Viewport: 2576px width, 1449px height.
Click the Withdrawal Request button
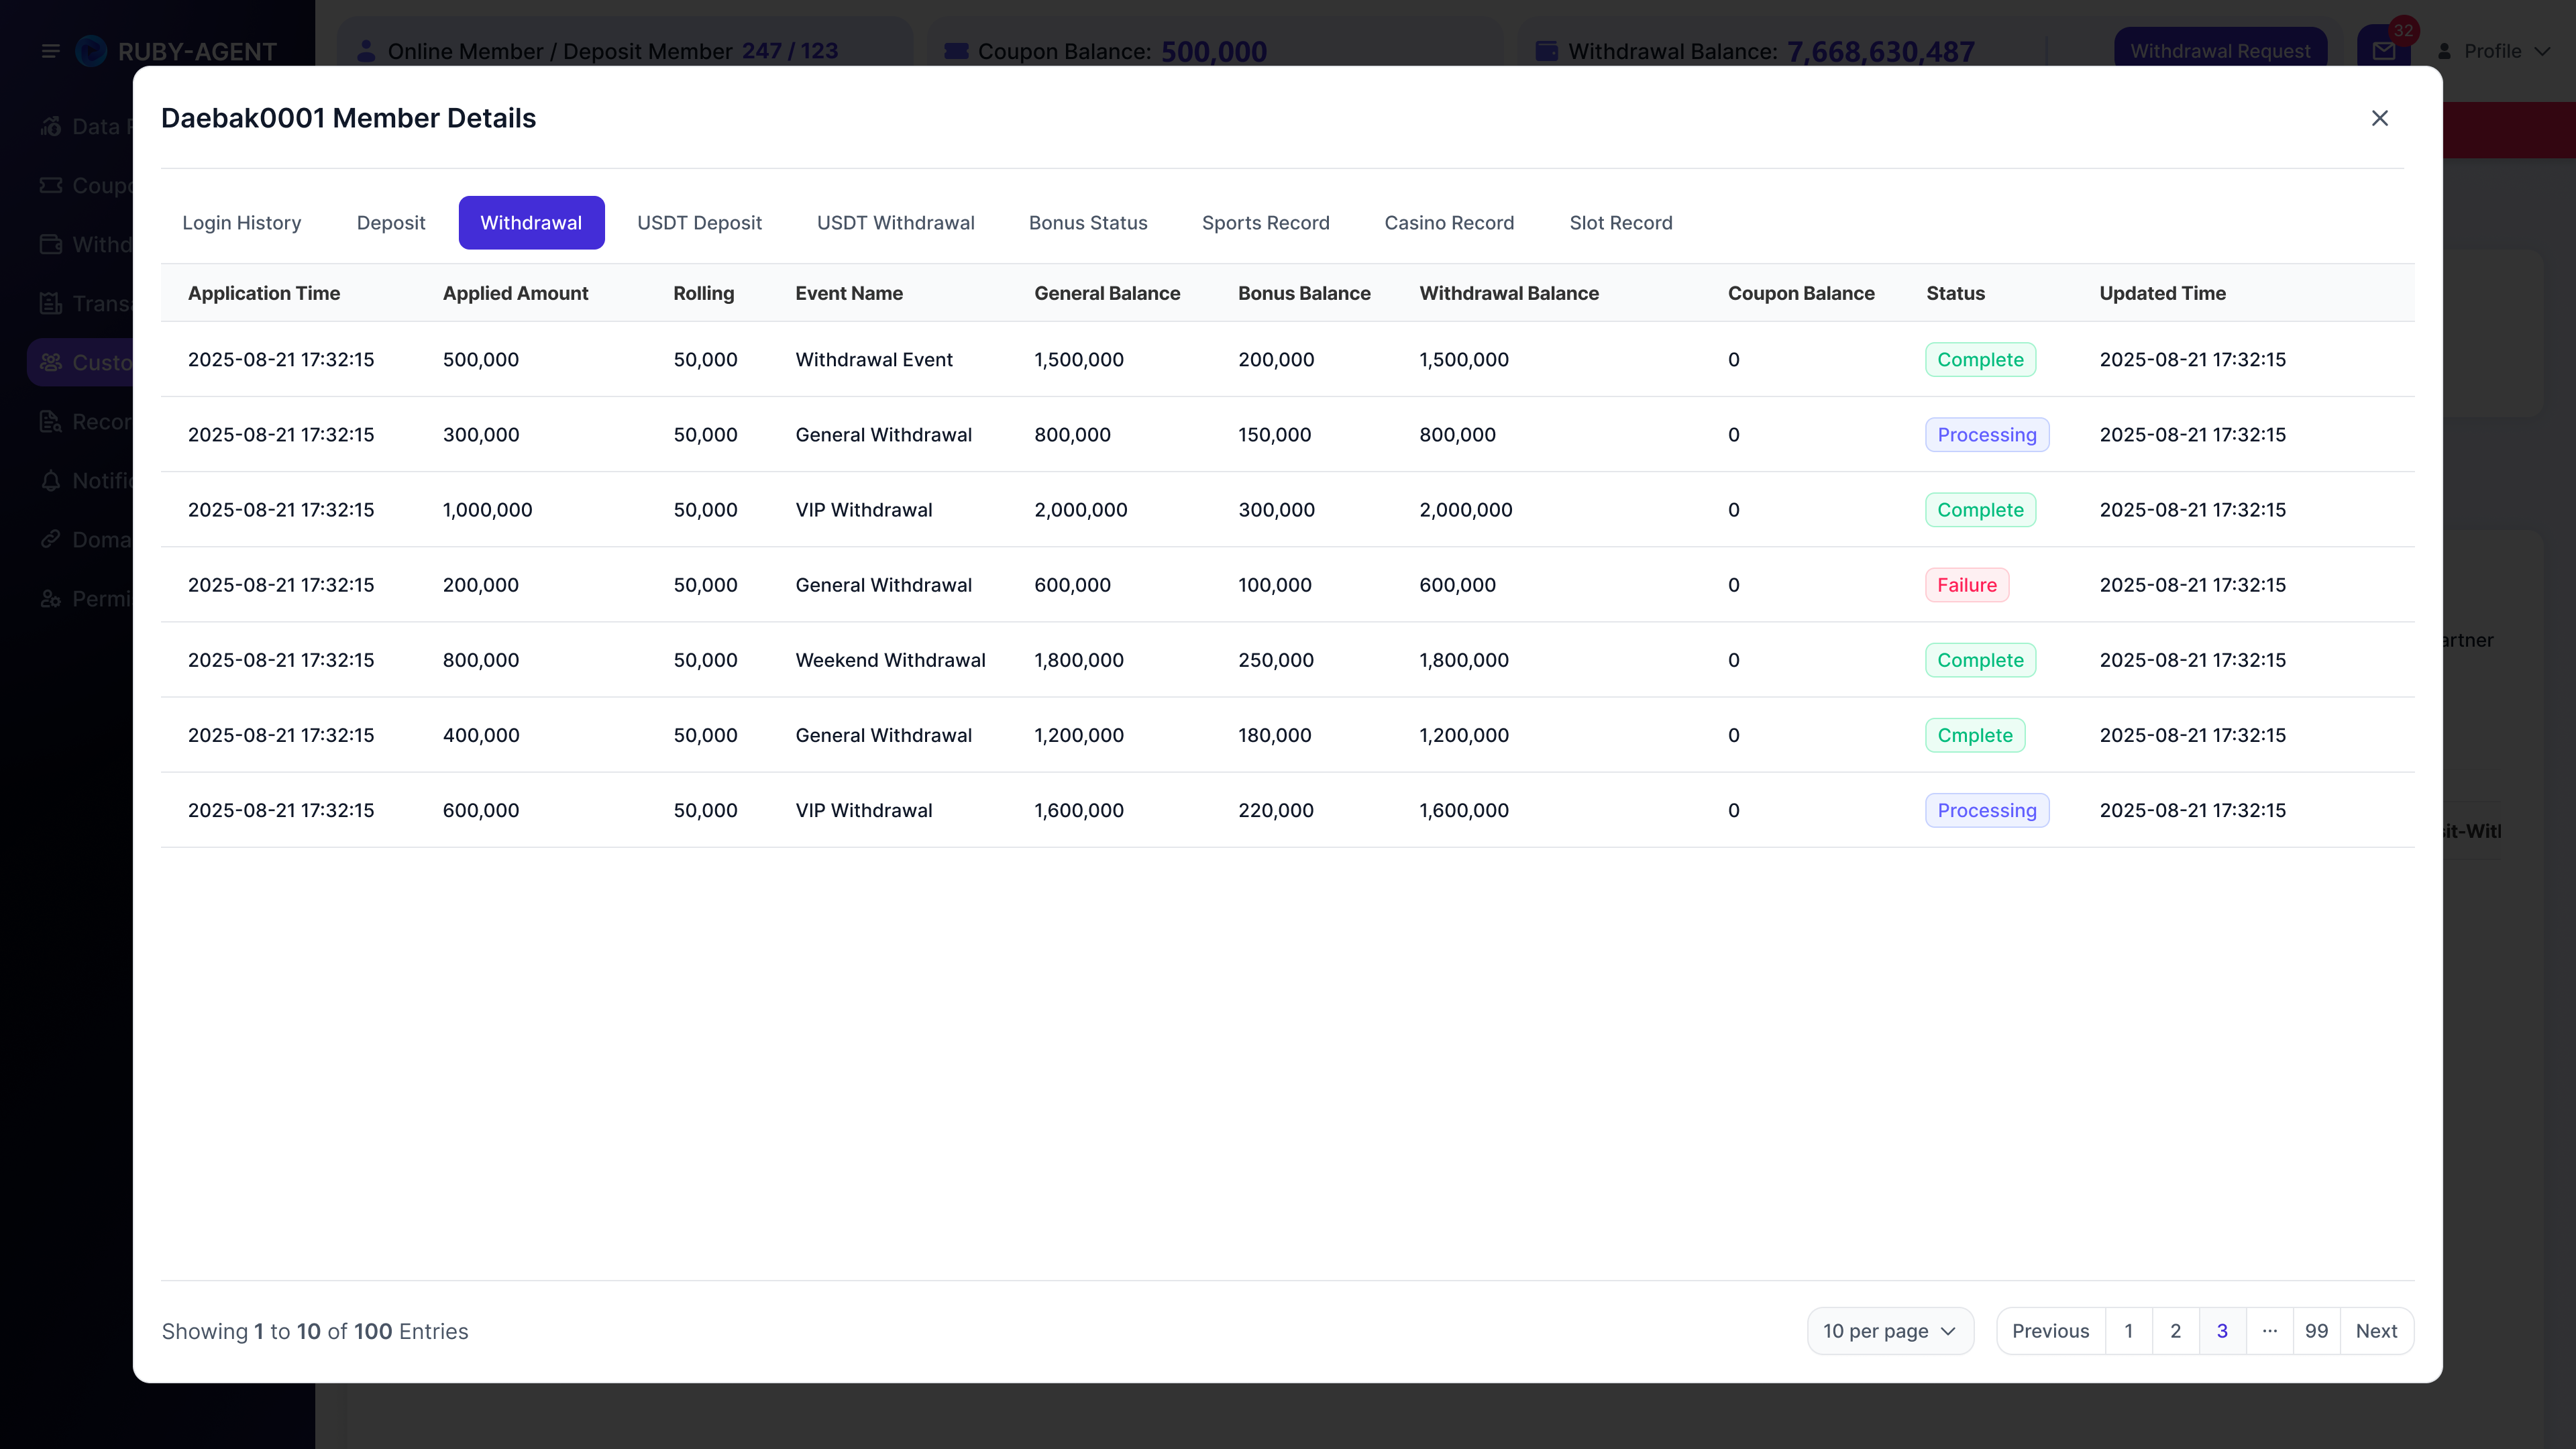(x=2220, y=51)
